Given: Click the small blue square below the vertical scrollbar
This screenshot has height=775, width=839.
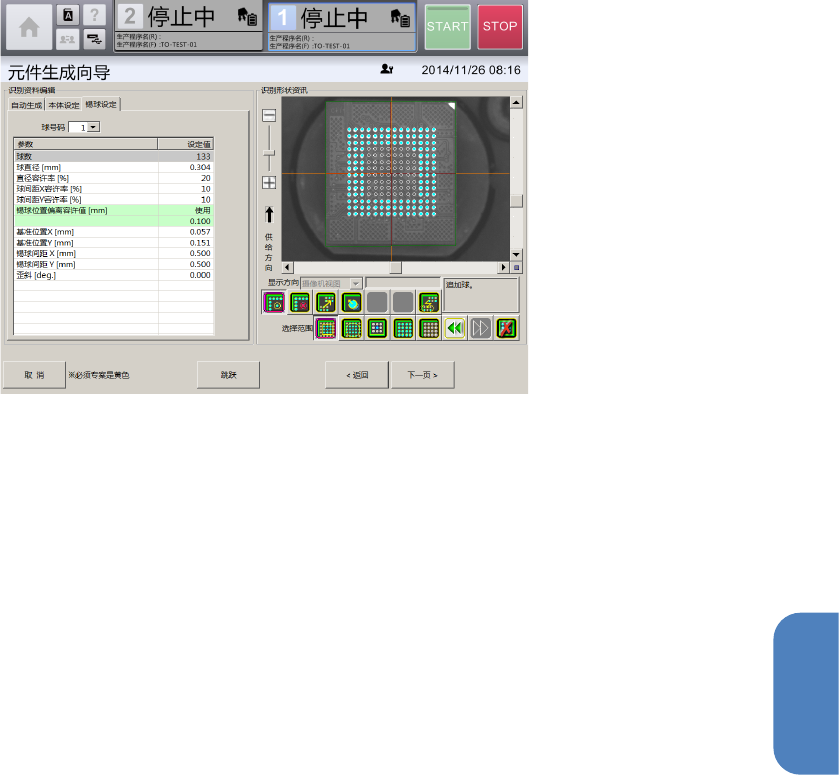Looking at the screenshot, I should (516, 267).
